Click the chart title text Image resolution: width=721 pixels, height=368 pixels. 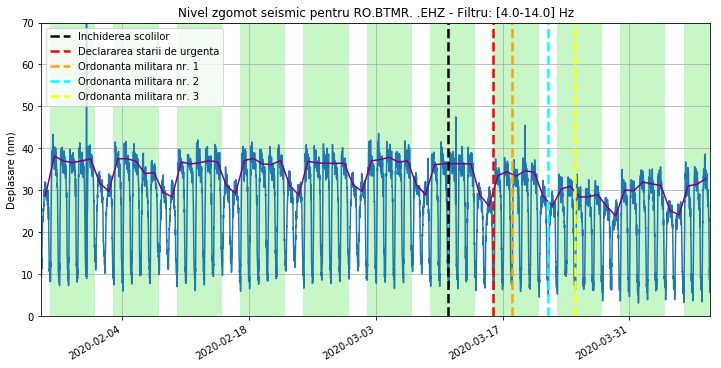[376, 13]
